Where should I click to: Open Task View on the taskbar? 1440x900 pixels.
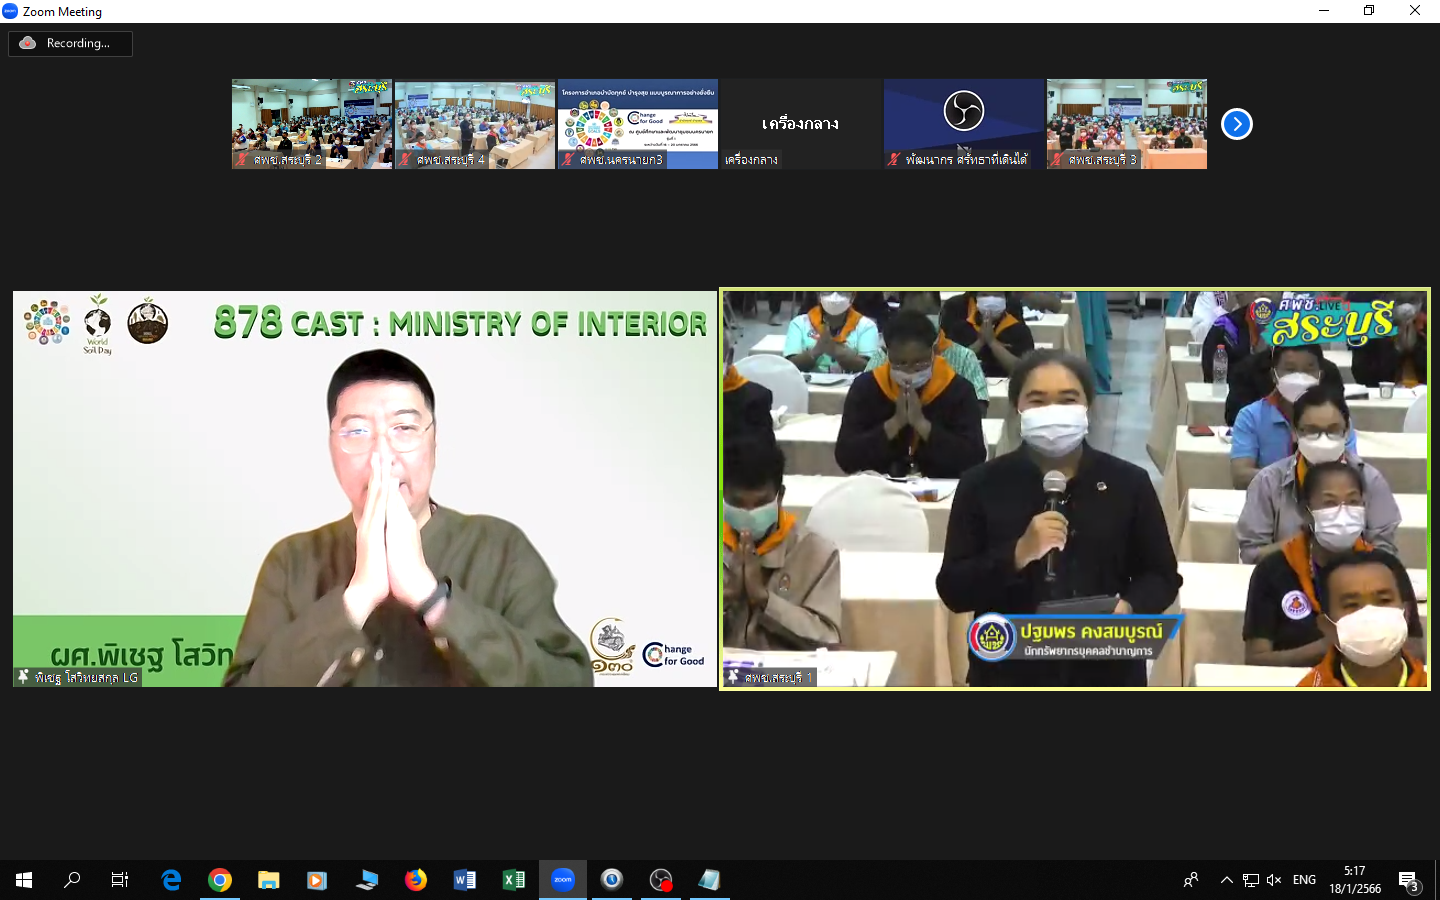pyautogui.click(x=120, y=880)
